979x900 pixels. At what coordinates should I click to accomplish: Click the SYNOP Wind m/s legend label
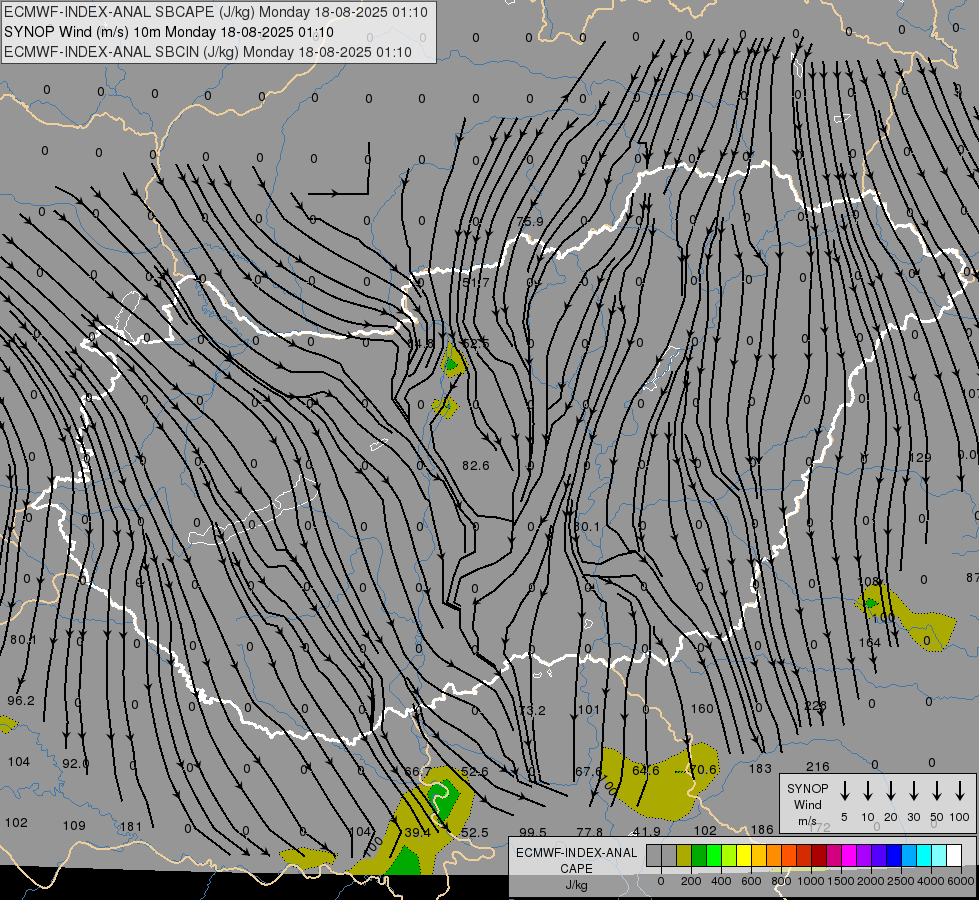[x=807, y=804]
